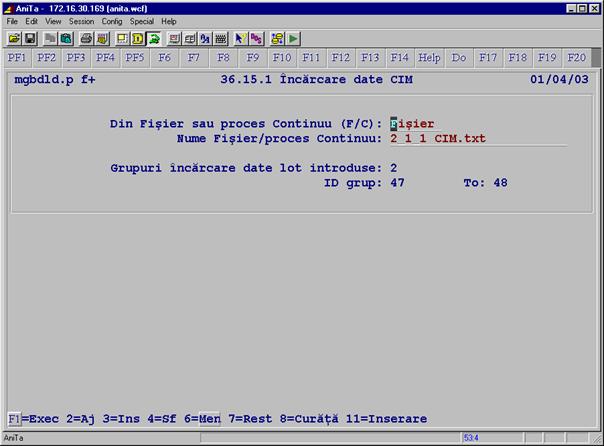The height and width of the screenshot is (446, 604).
Task: Click the green play arrow icon
Action: 294,38
